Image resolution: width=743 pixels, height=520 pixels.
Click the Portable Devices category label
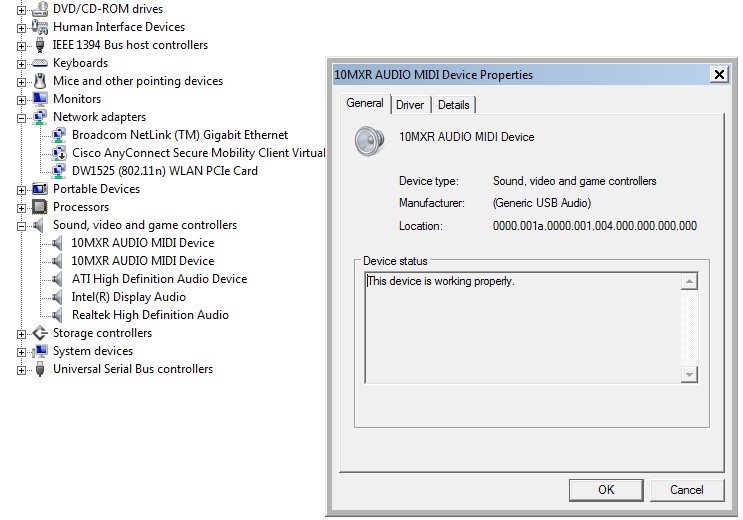point(97,189)
